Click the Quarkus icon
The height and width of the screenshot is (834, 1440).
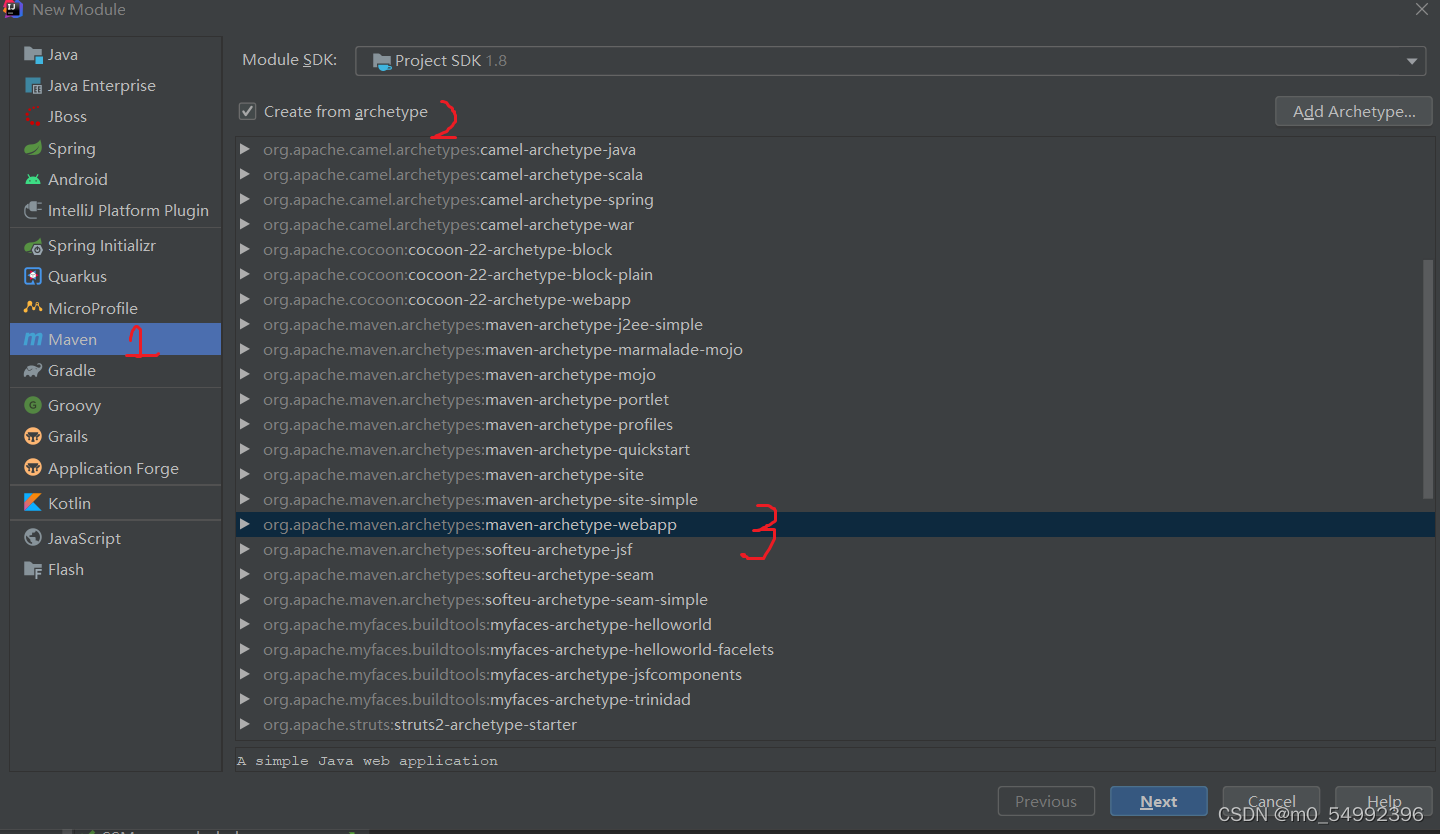pyautogui.click(x=33, y=277)
